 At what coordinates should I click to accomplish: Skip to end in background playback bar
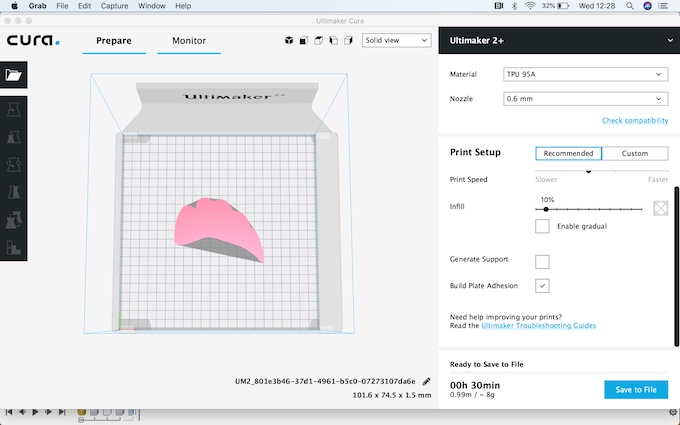[62, 412]
